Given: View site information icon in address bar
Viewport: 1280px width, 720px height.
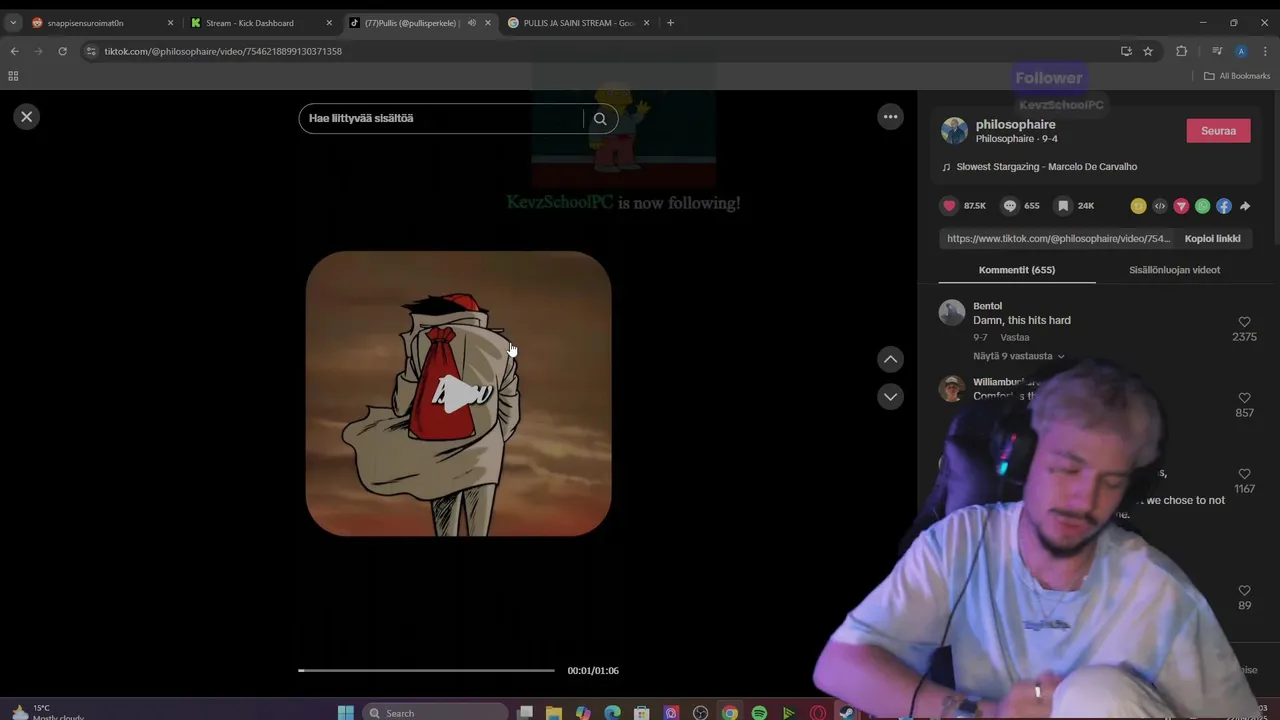Looking at the screenshot, I should pos(91,51).
